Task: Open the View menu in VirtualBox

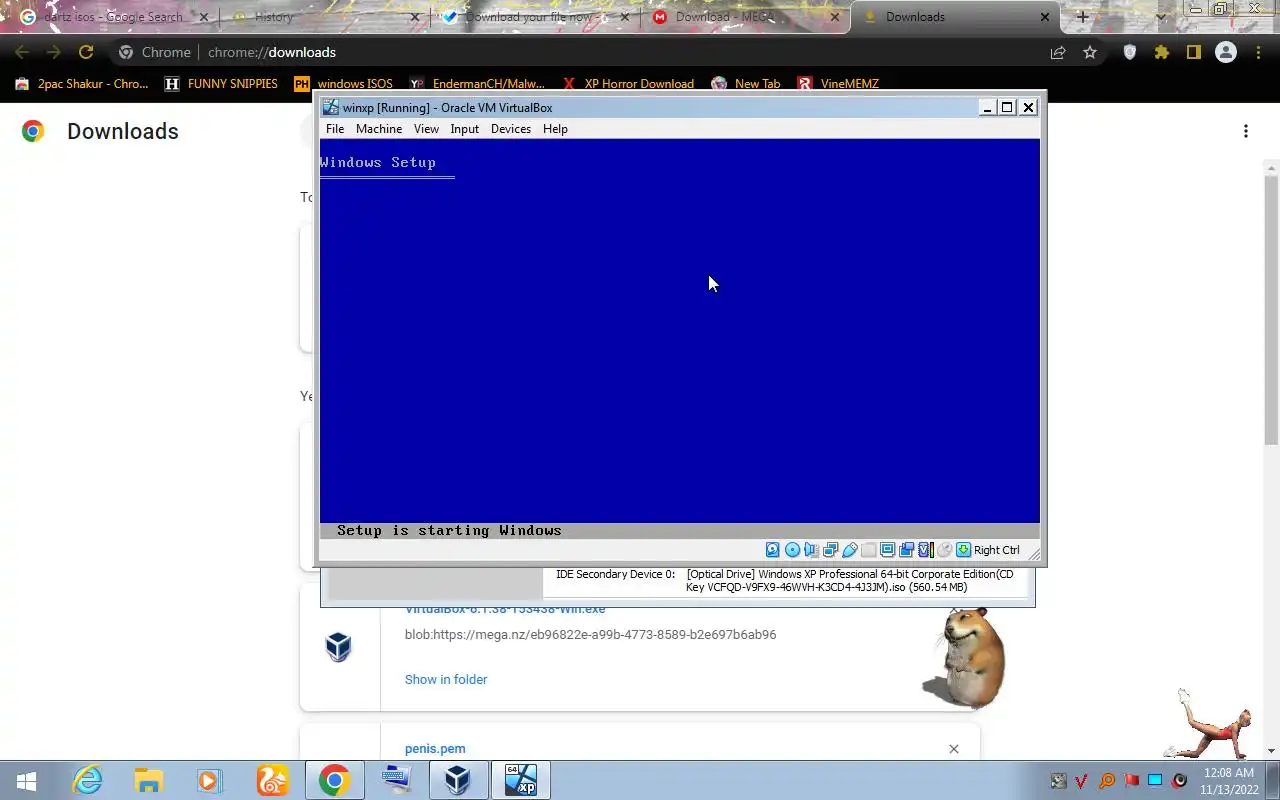Action: [x=426, y=129]
